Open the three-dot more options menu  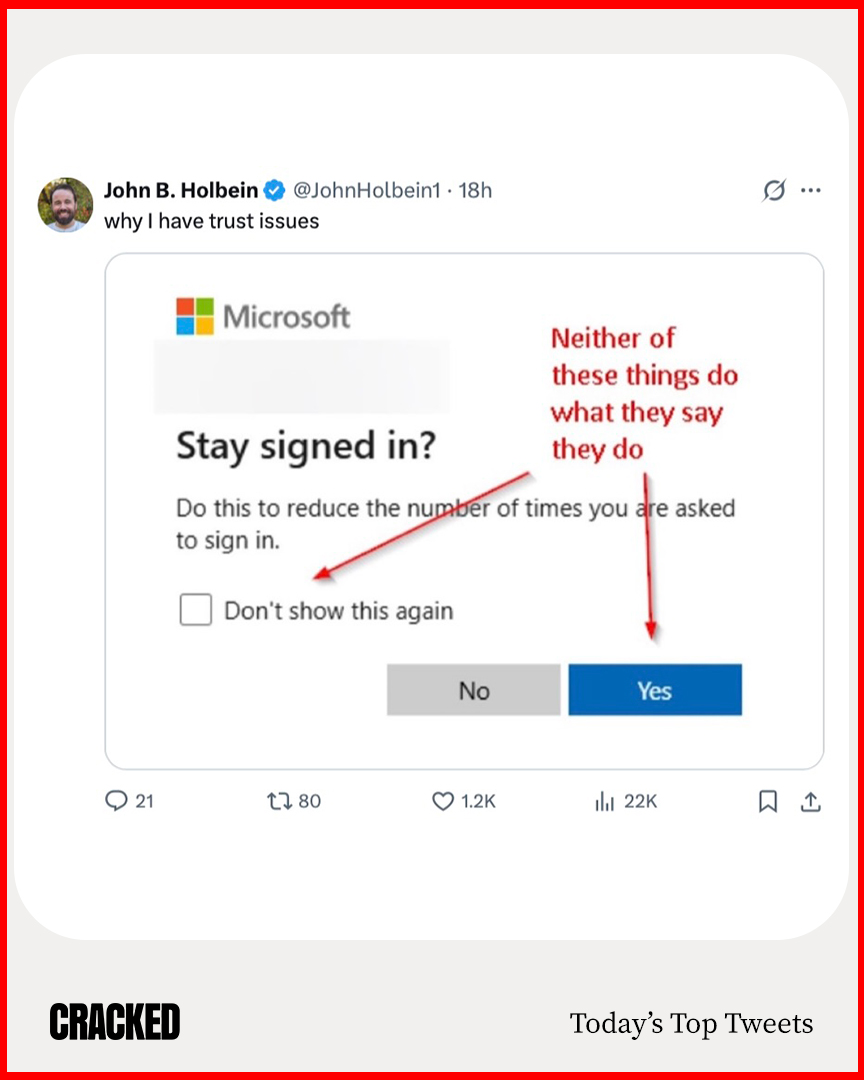[x=811, y=190]
